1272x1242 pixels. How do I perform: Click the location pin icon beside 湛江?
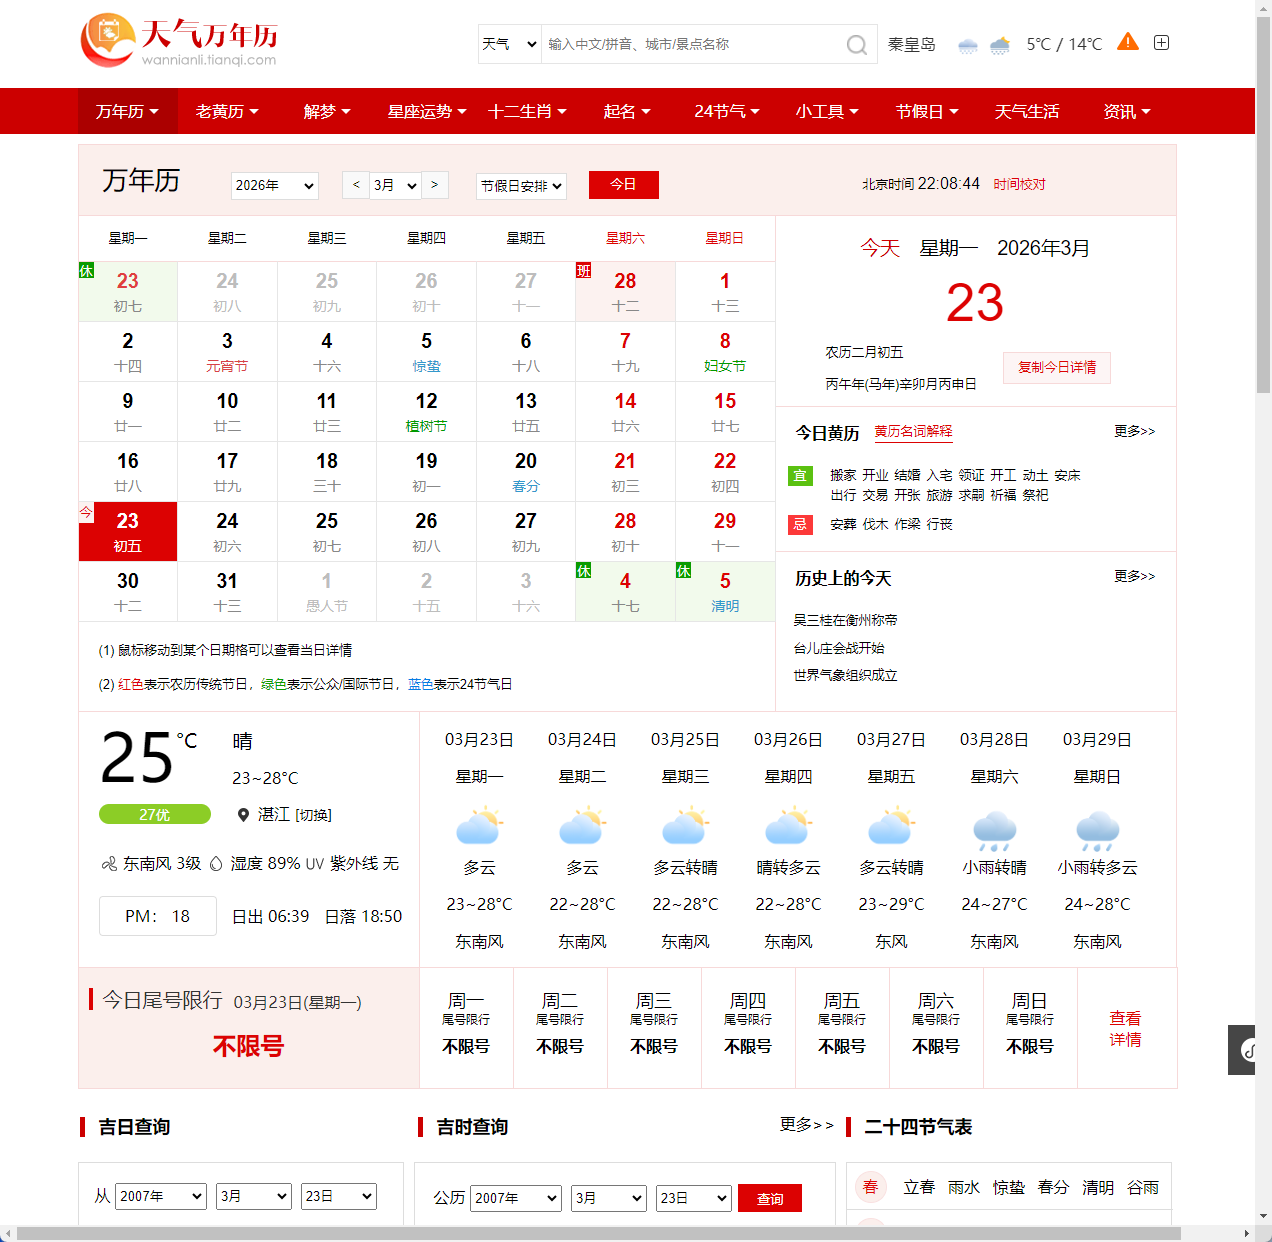[242, 814]
